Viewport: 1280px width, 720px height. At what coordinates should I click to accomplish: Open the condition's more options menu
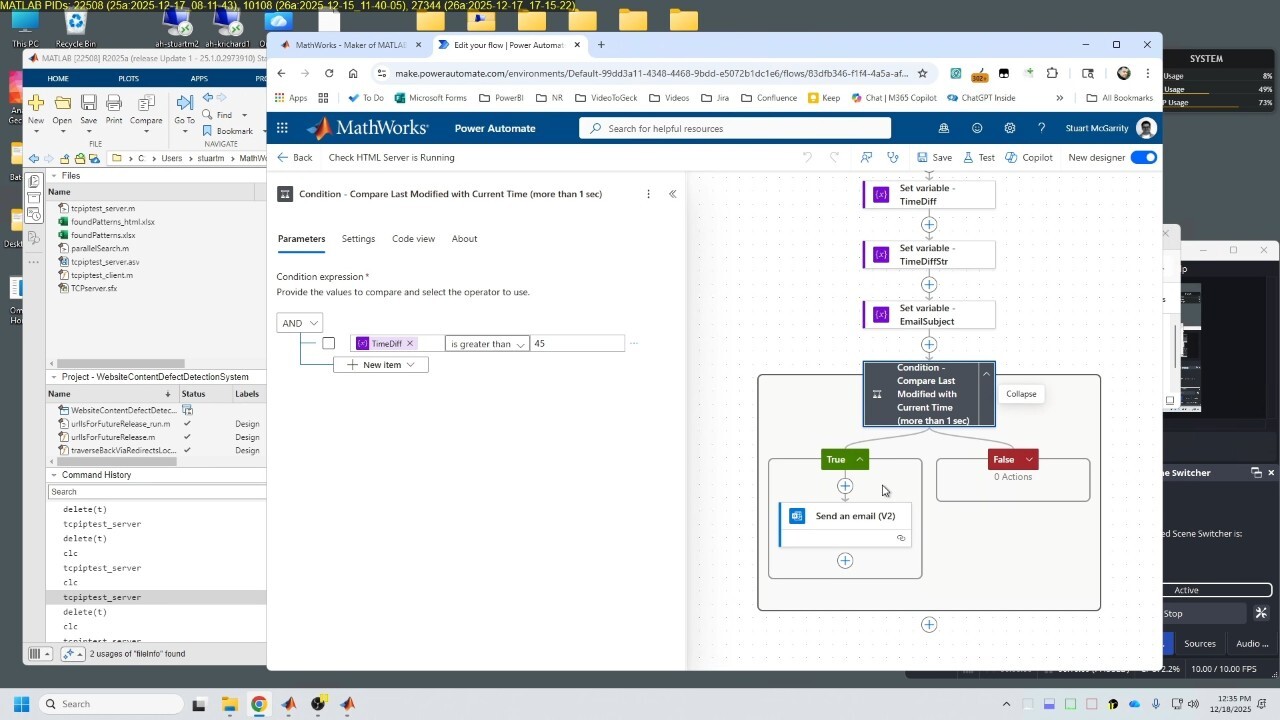tap(648, 194)
